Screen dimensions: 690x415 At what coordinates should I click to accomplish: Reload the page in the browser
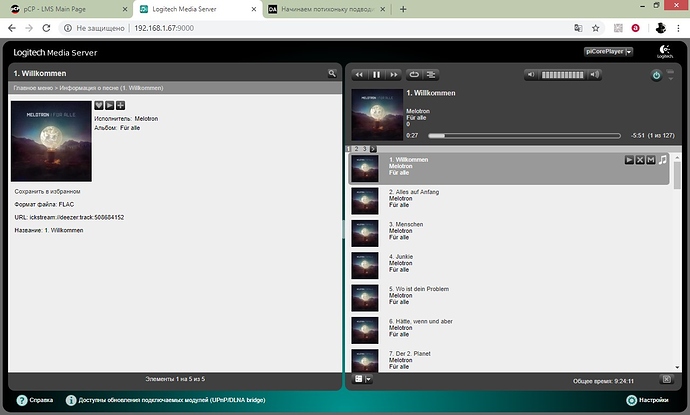[46, 28]
